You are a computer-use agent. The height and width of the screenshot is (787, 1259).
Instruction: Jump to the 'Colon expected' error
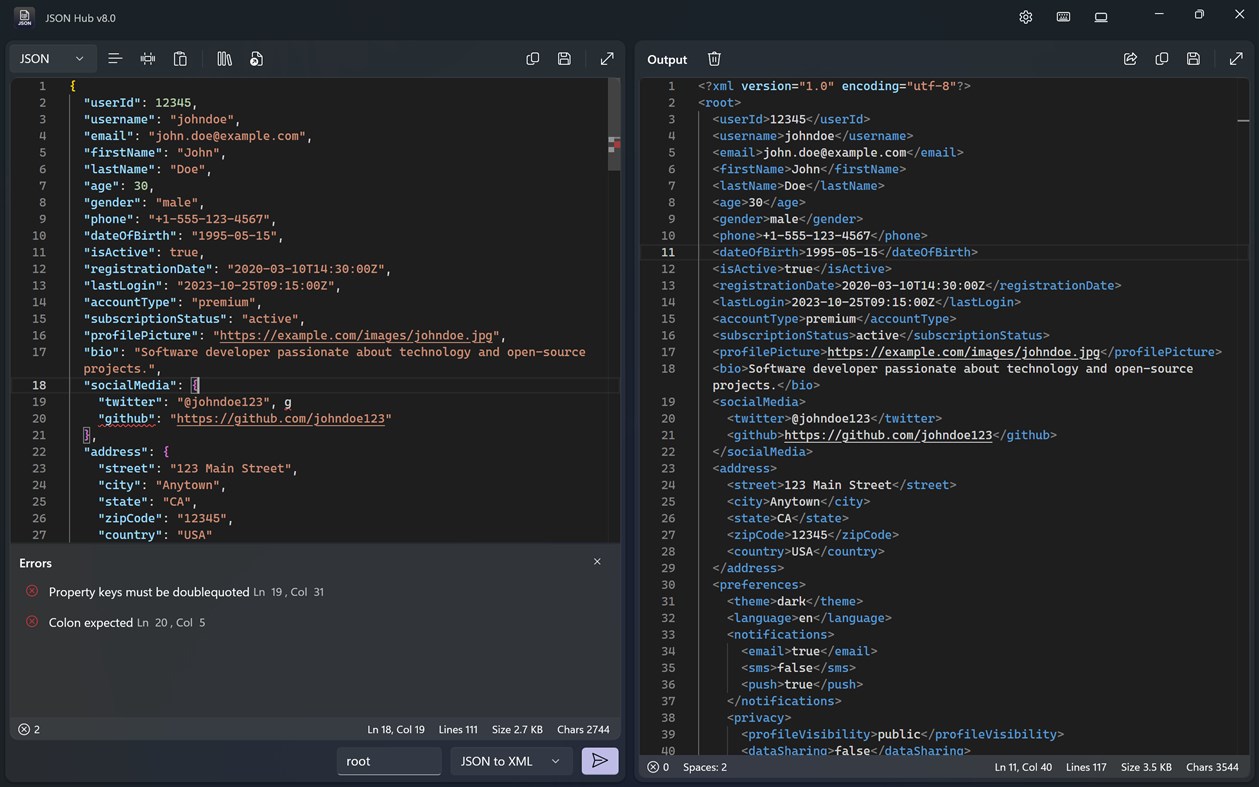(x=127, y=622)
